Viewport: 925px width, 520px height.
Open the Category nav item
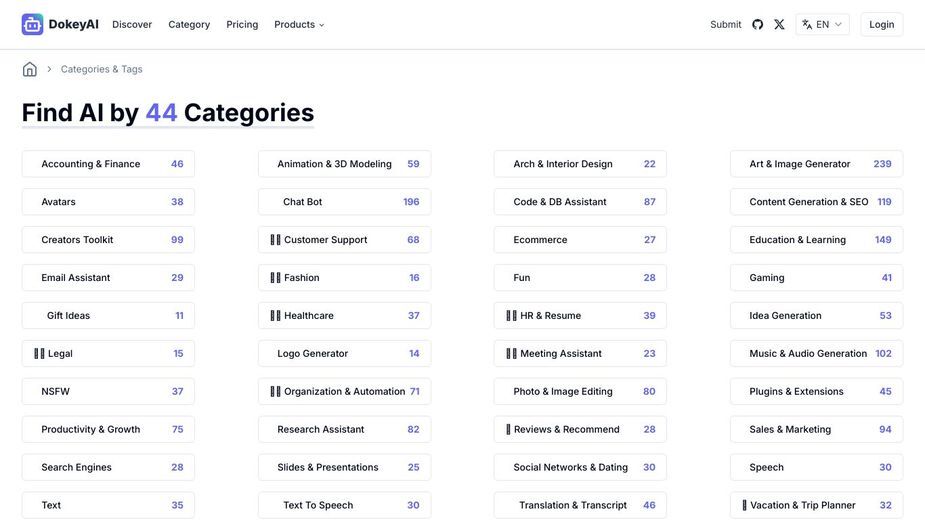[189, 24]
